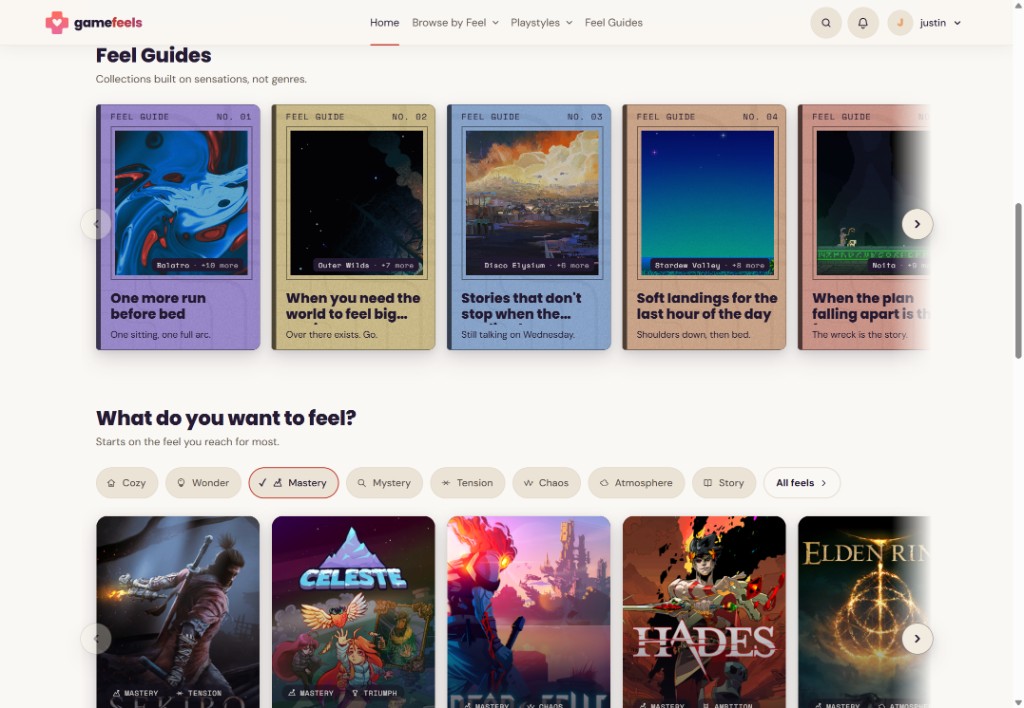Select the Story feel chip

coord(724,483)
